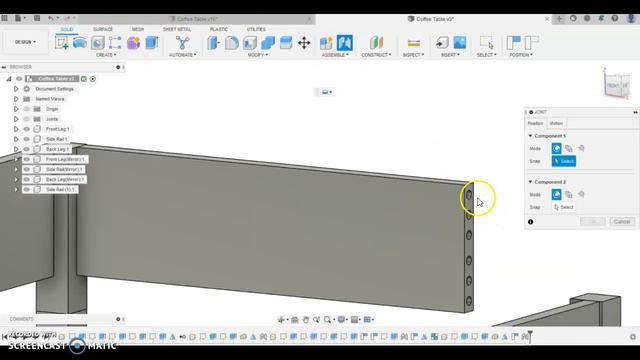Select the Fillet tool icon
The width and height of the screenshot is (640, 360).
pos(231,42)
